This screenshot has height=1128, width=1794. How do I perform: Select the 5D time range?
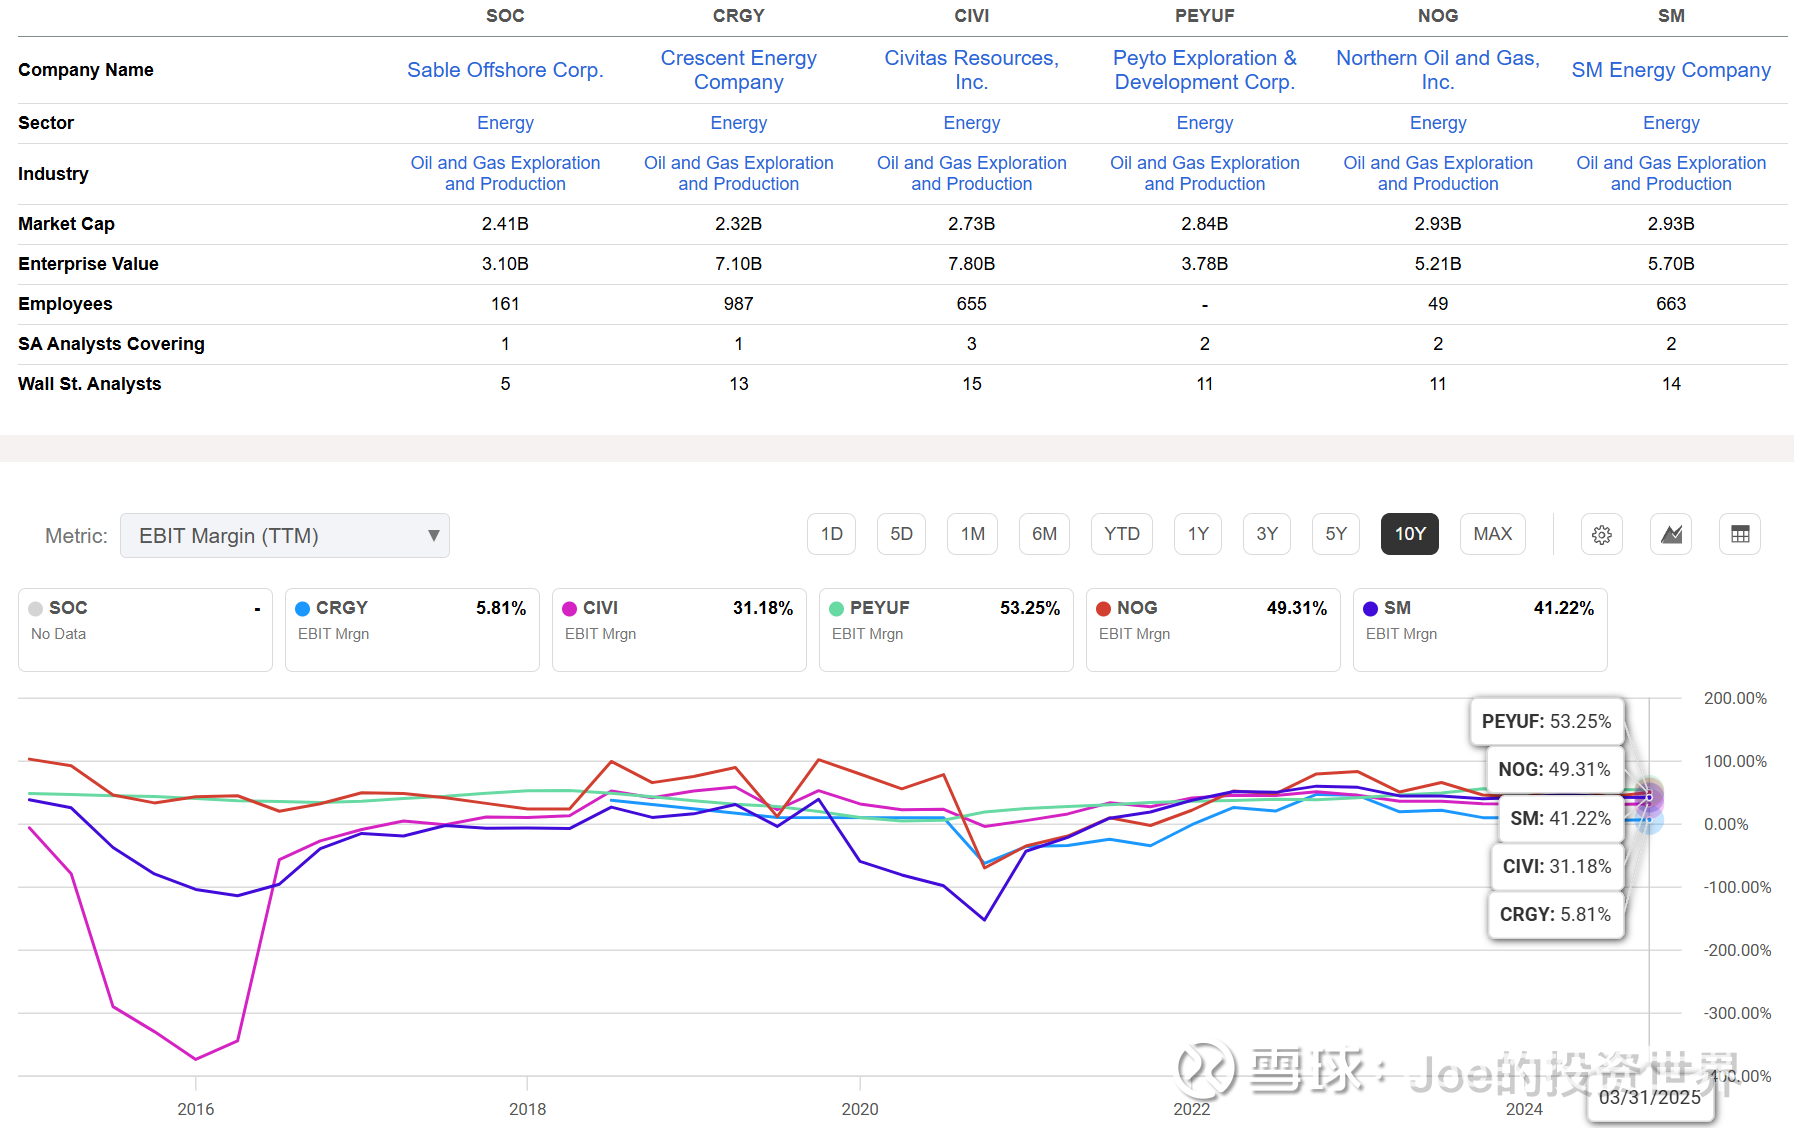(902, 534)
